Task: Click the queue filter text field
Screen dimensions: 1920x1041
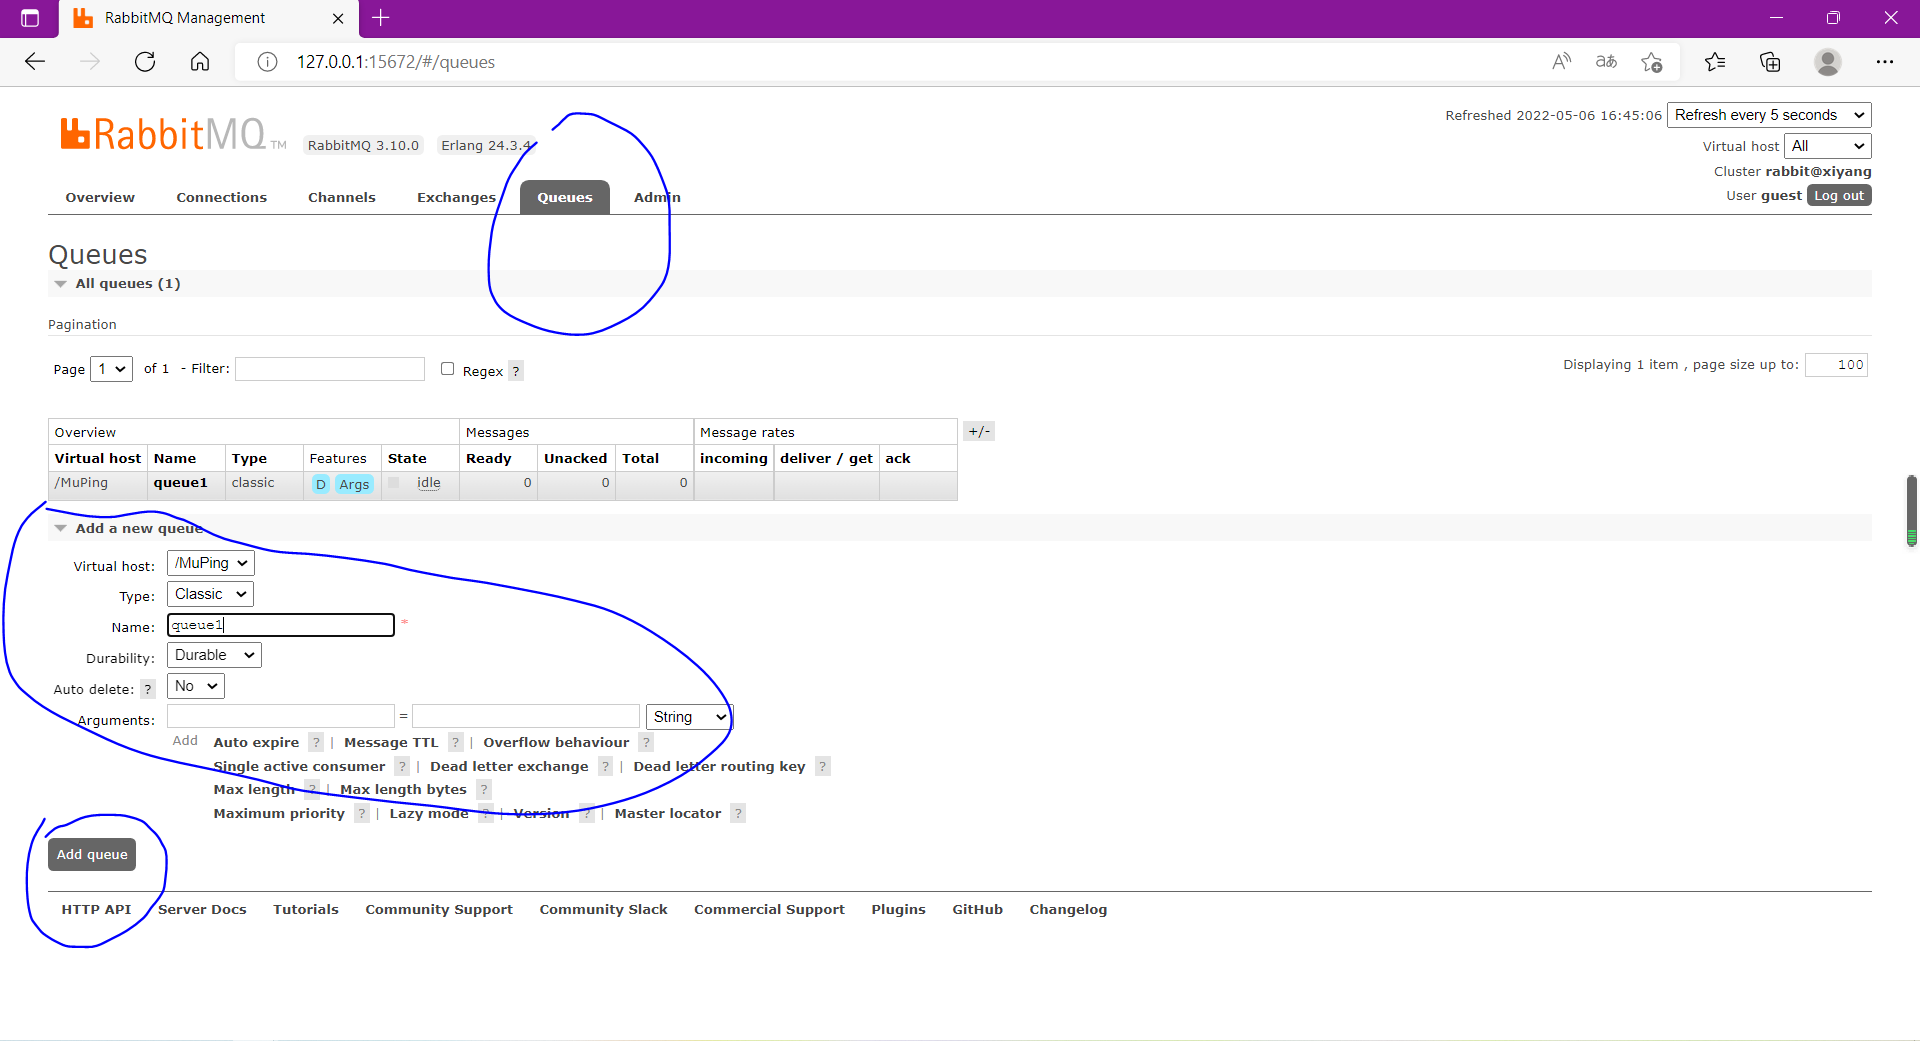Action: coord(330,369)
